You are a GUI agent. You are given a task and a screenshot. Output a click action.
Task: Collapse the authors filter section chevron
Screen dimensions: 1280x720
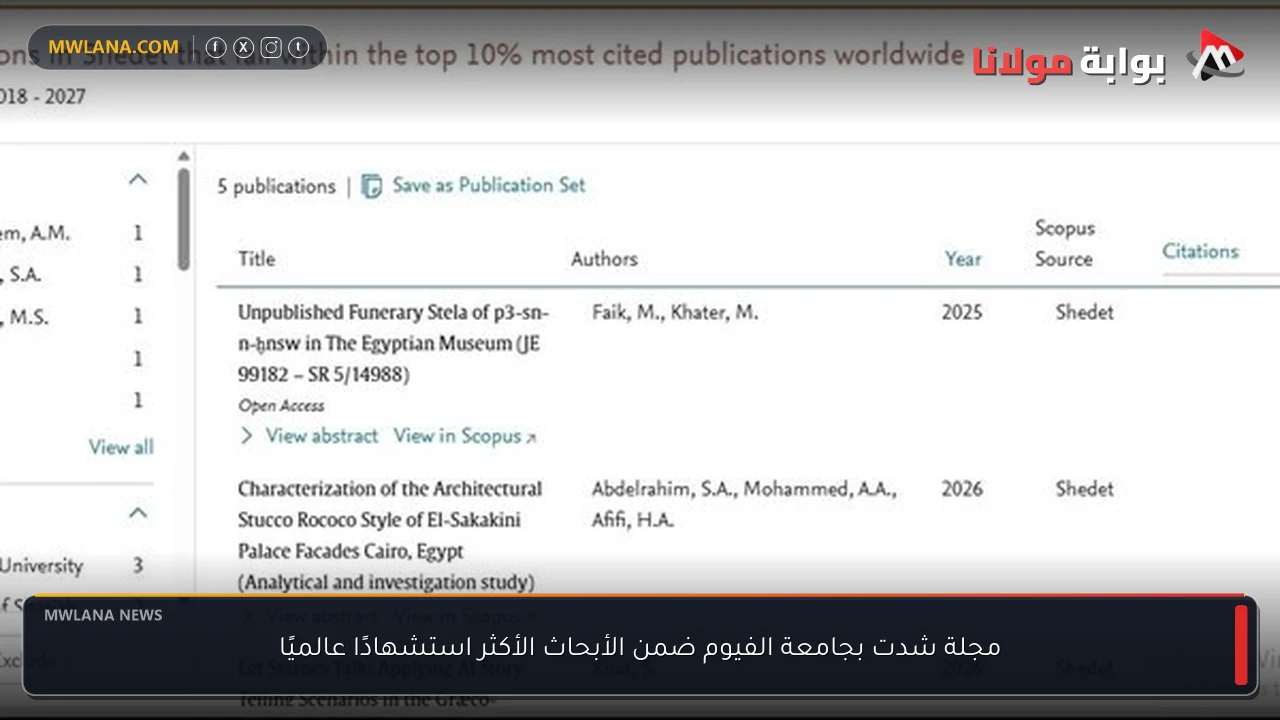pos(138,180)
